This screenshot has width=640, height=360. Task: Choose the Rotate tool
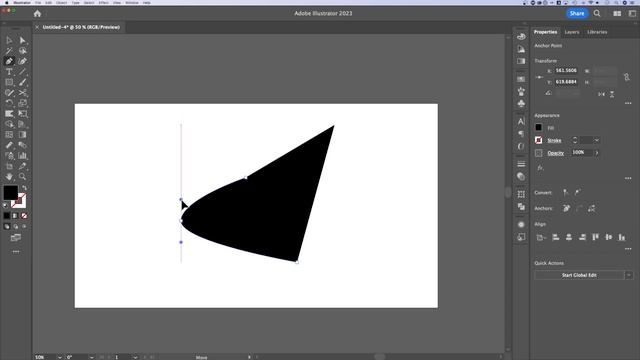9,103
